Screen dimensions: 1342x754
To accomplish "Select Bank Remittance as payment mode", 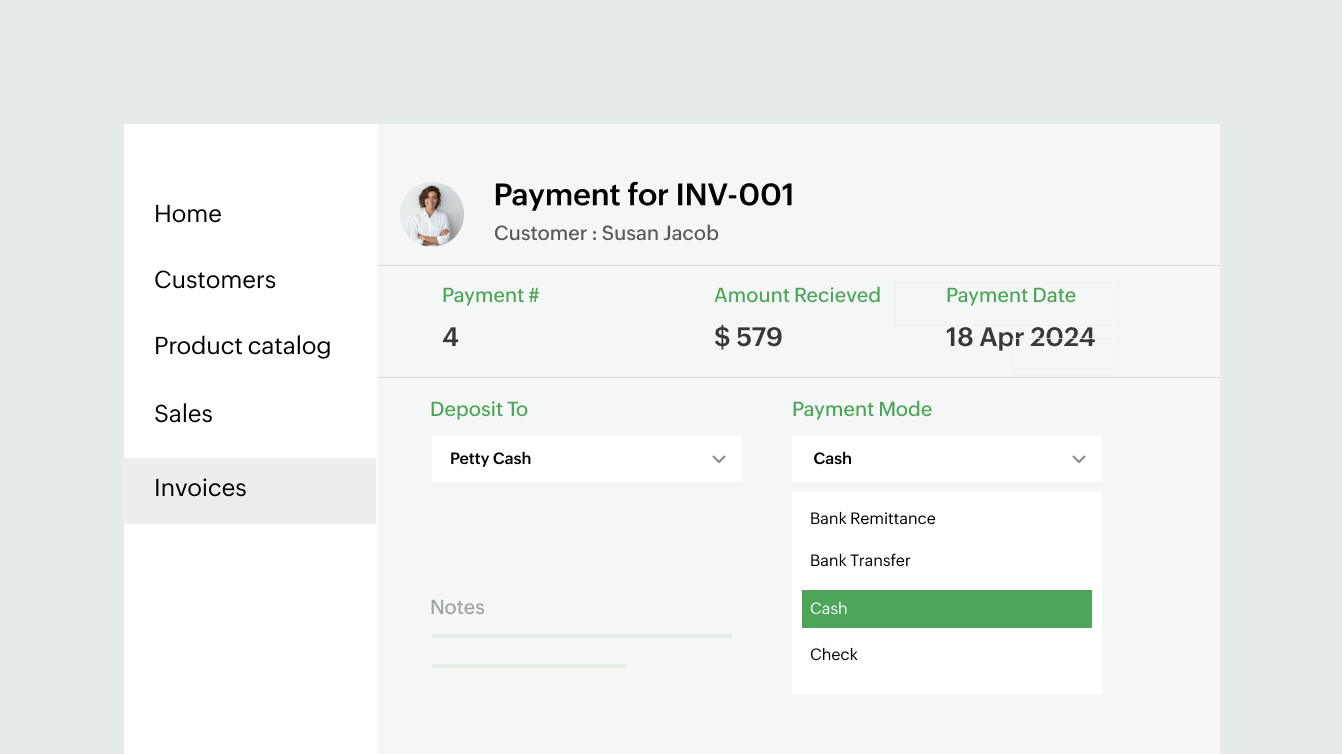I will [872, 518].
